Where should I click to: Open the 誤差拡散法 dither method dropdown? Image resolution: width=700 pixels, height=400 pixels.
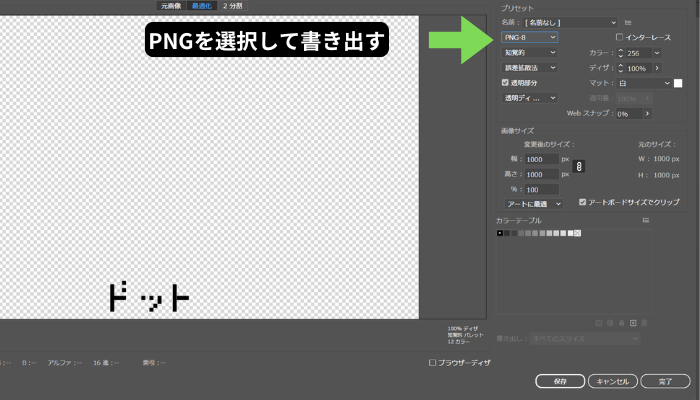pos(529,68)
